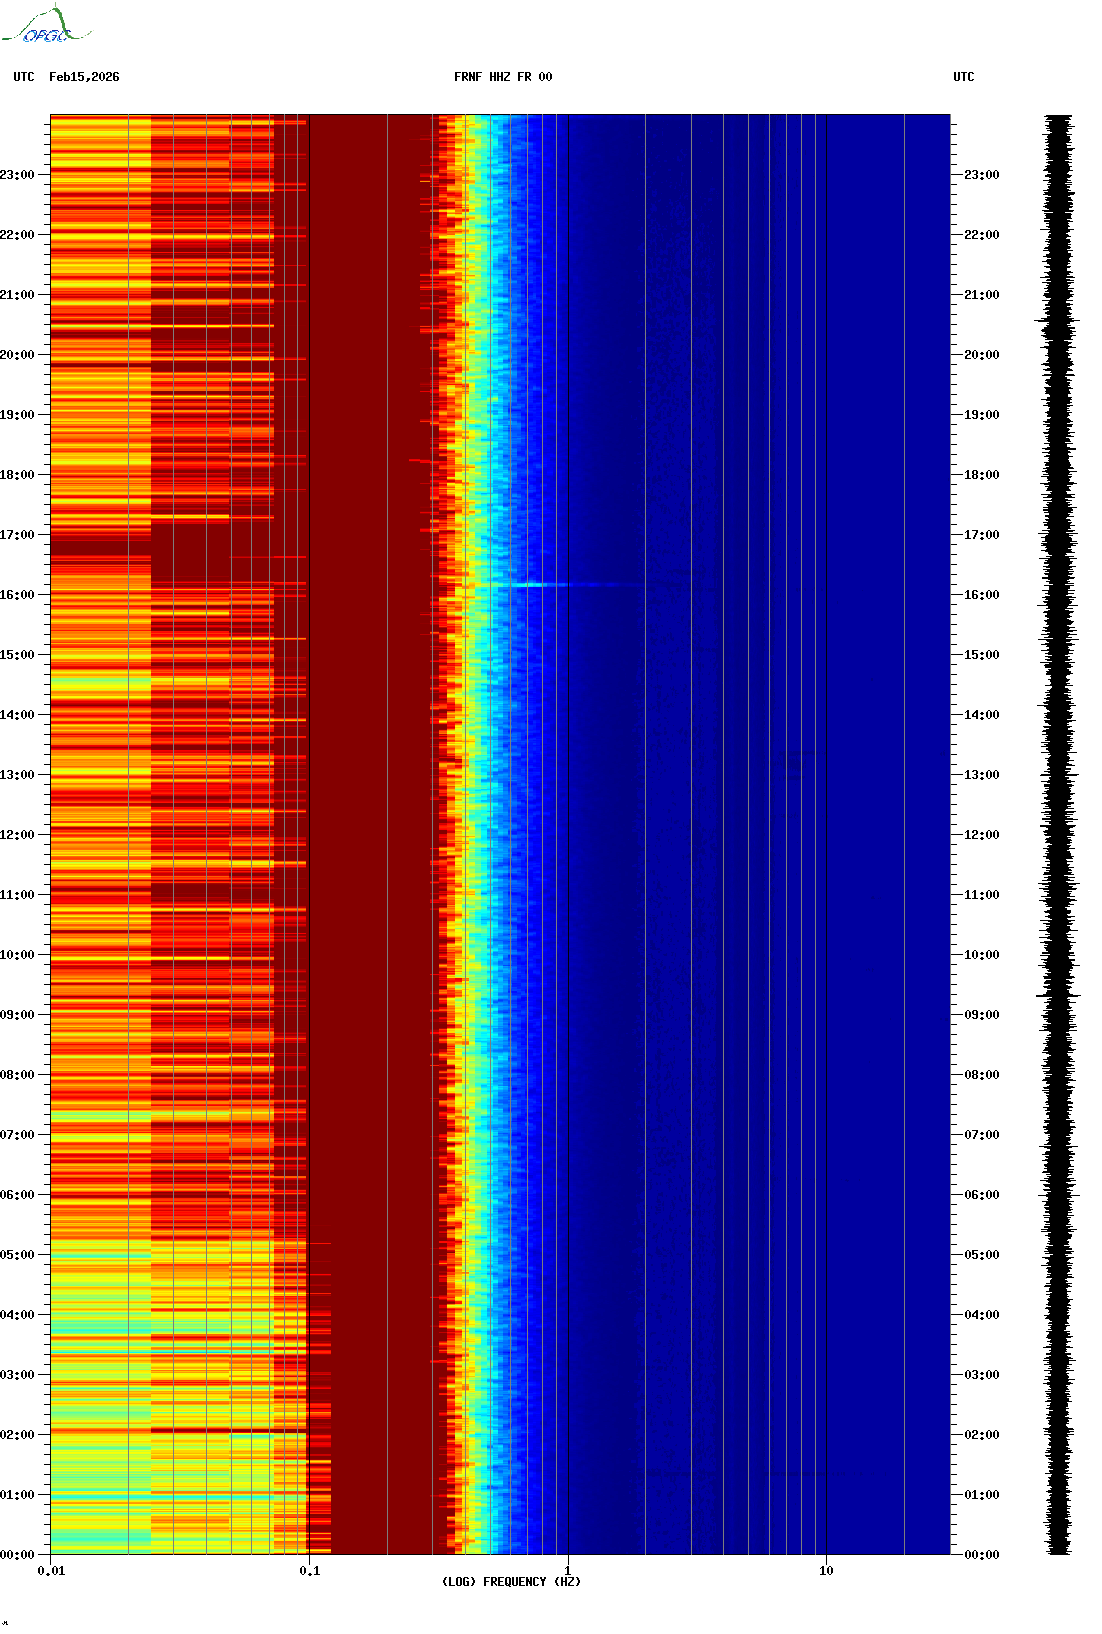The image size is (1102, 1634).
Task: Click the waveform spike near 09:20
Action: coord(1058,995)
